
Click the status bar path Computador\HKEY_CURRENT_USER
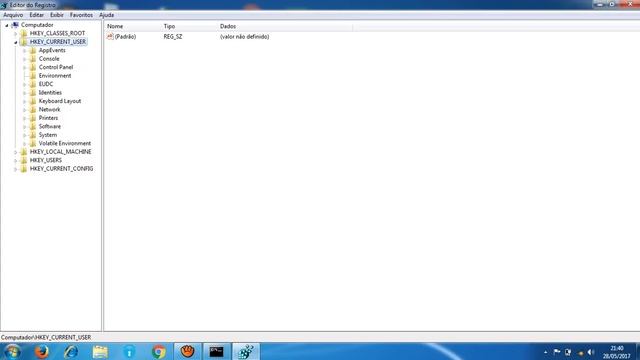point(46,338)
